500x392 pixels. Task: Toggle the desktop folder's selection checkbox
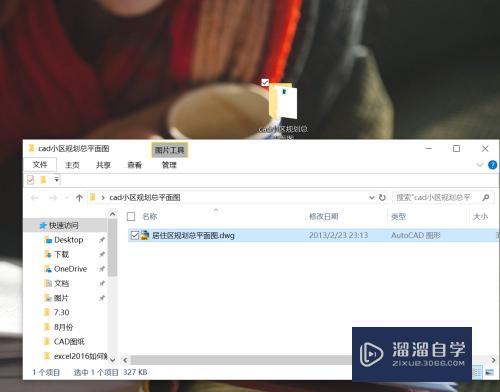(x=265, y=82)
